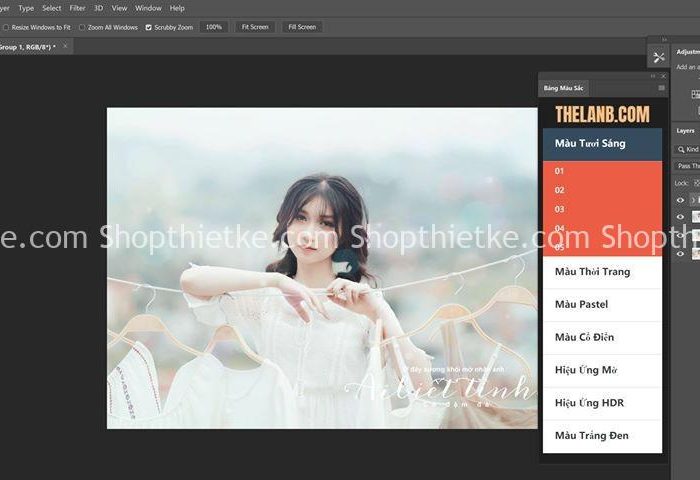Expand the Màu Thời Trang section
The image size is (700, 480).
(x=602, y=272)
